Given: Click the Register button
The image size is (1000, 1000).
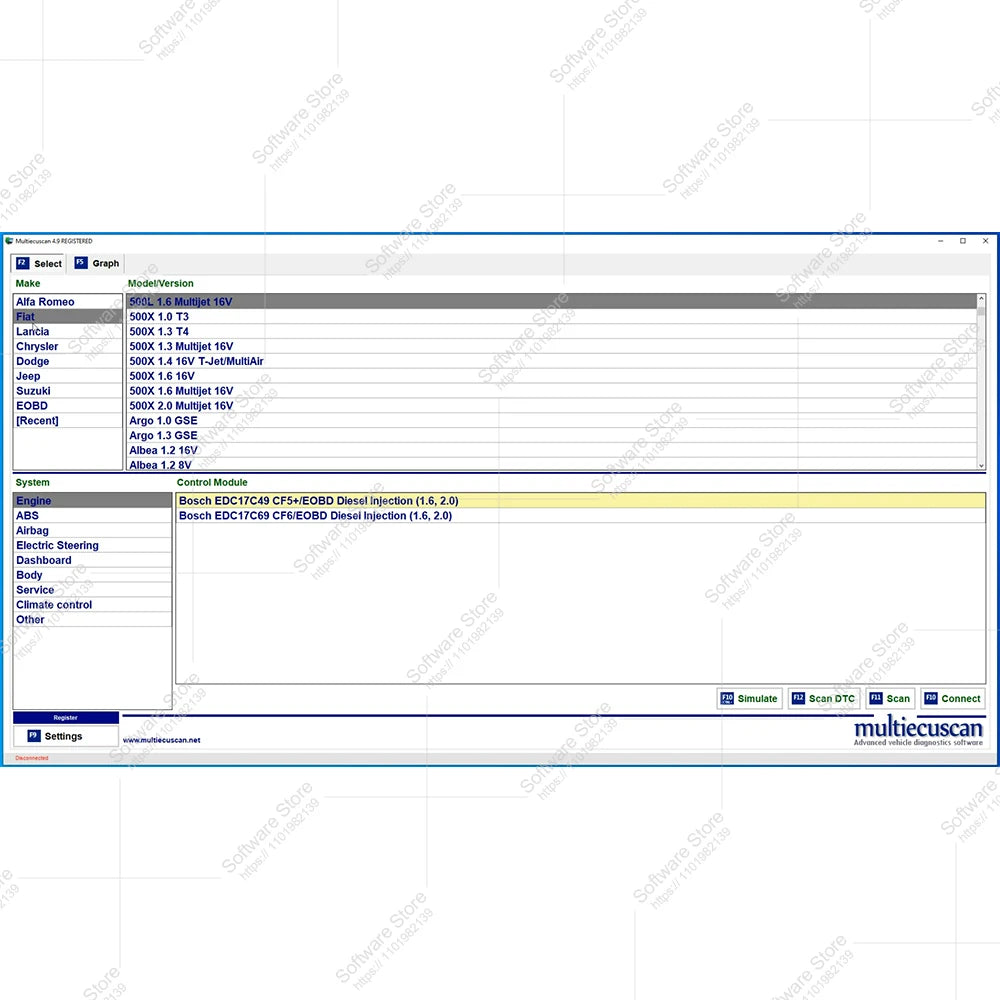Looking at the screenshot, I should (x=66, y=717).
